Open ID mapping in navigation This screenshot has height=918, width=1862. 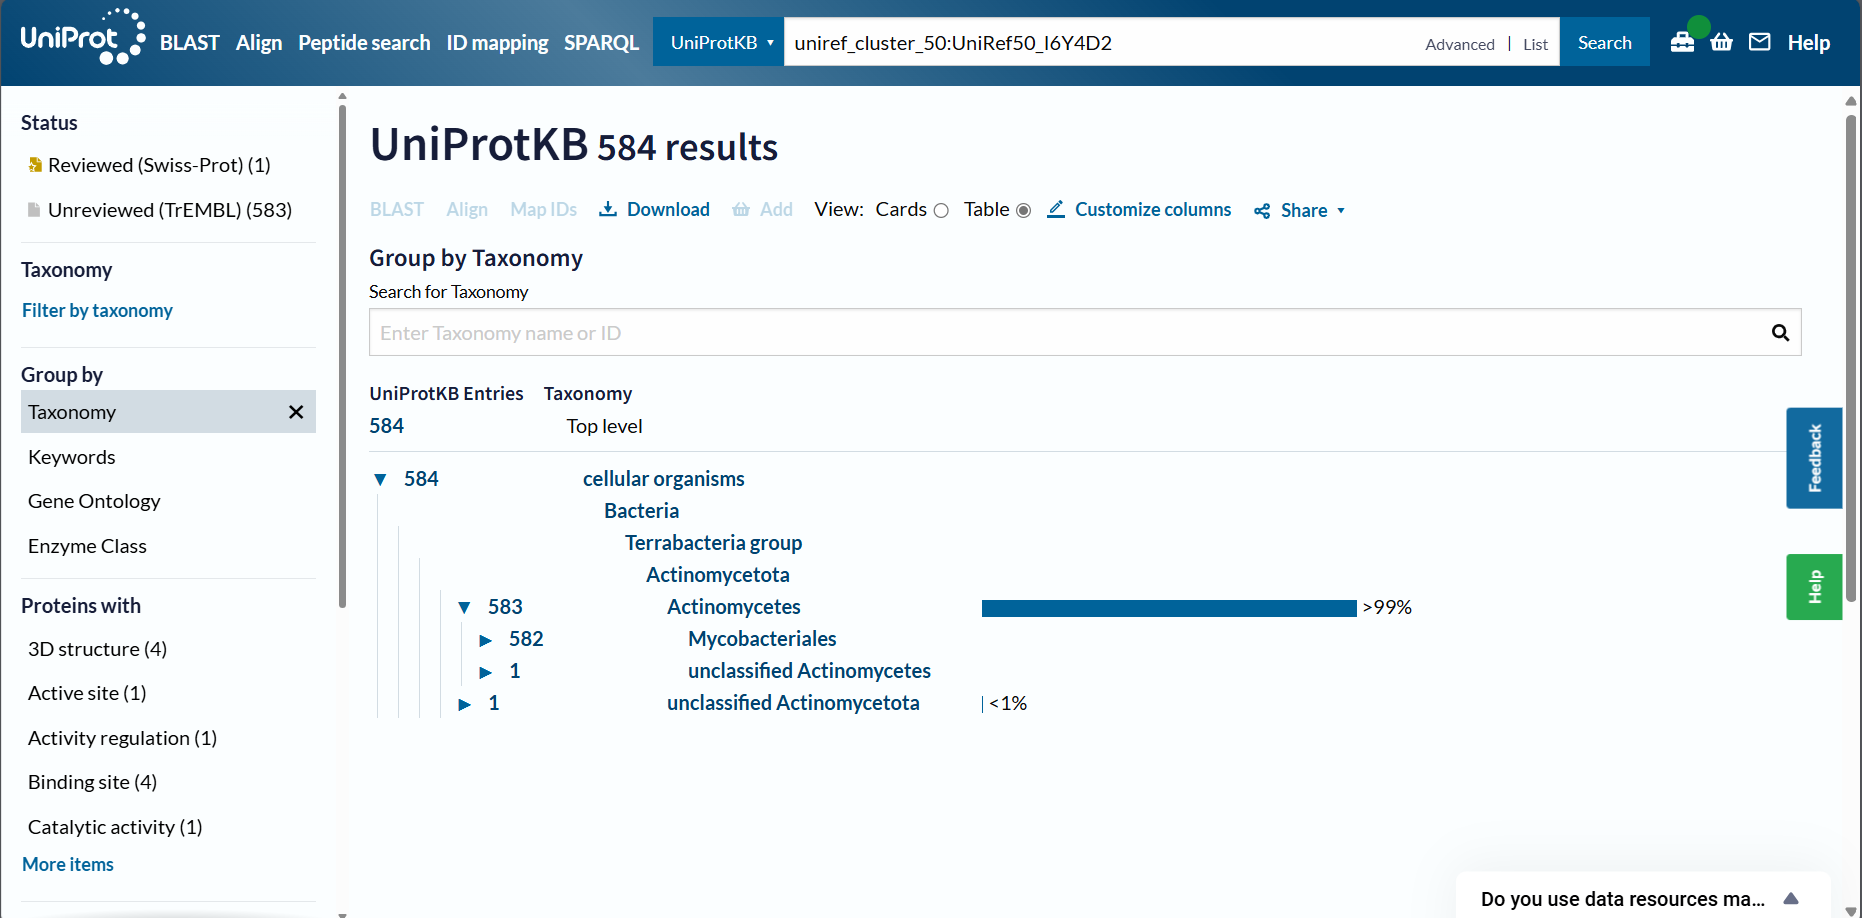[x=497, y=43]
